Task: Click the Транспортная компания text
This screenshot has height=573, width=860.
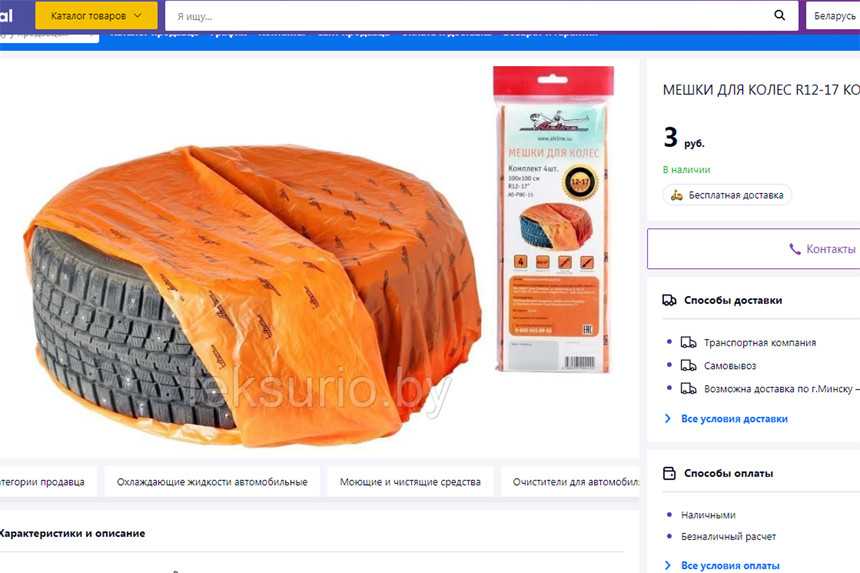Action: 760,343
